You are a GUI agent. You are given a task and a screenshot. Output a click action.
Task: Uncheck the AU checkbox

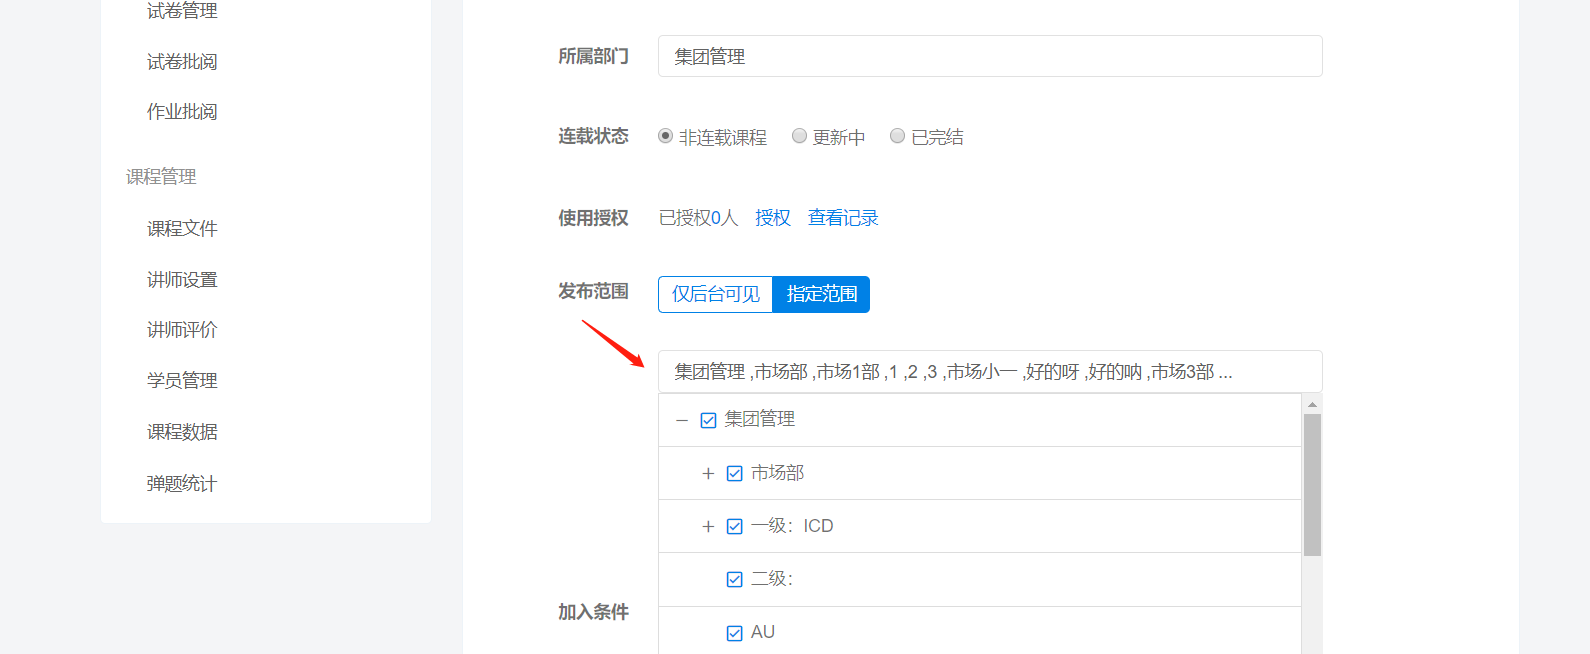pos(735,632)
